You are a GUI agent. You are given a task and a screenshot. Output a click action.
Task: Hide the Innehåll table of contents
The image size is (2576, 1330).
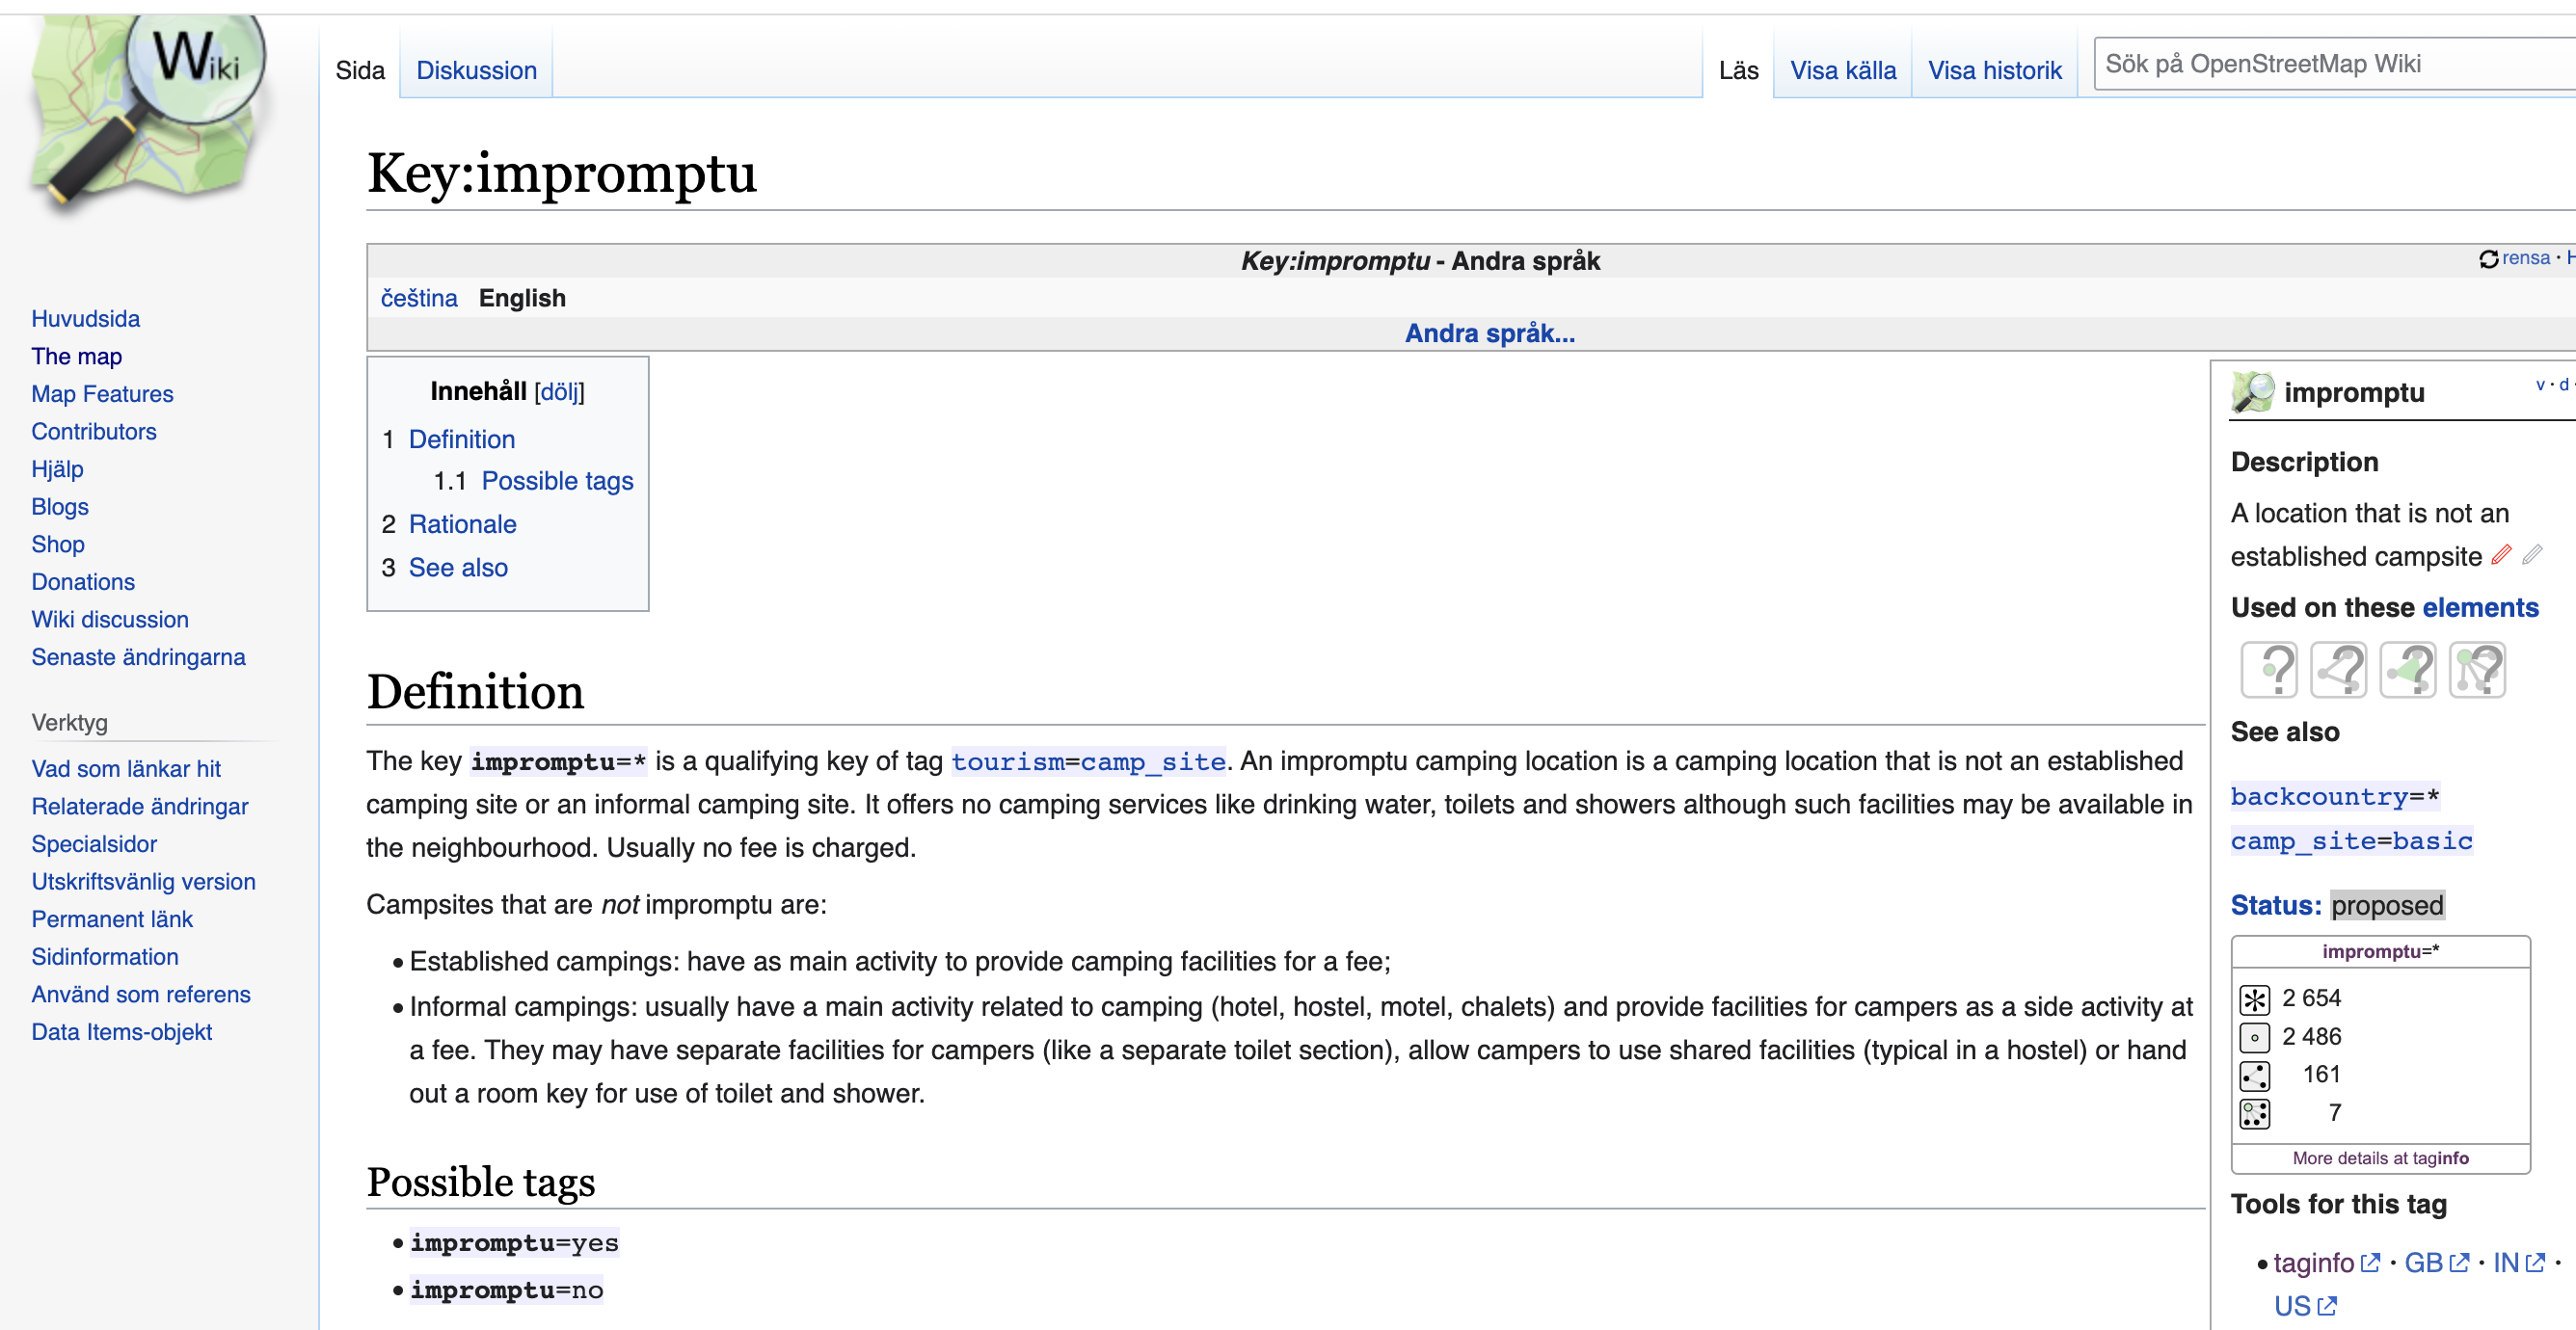click(559, 392)
